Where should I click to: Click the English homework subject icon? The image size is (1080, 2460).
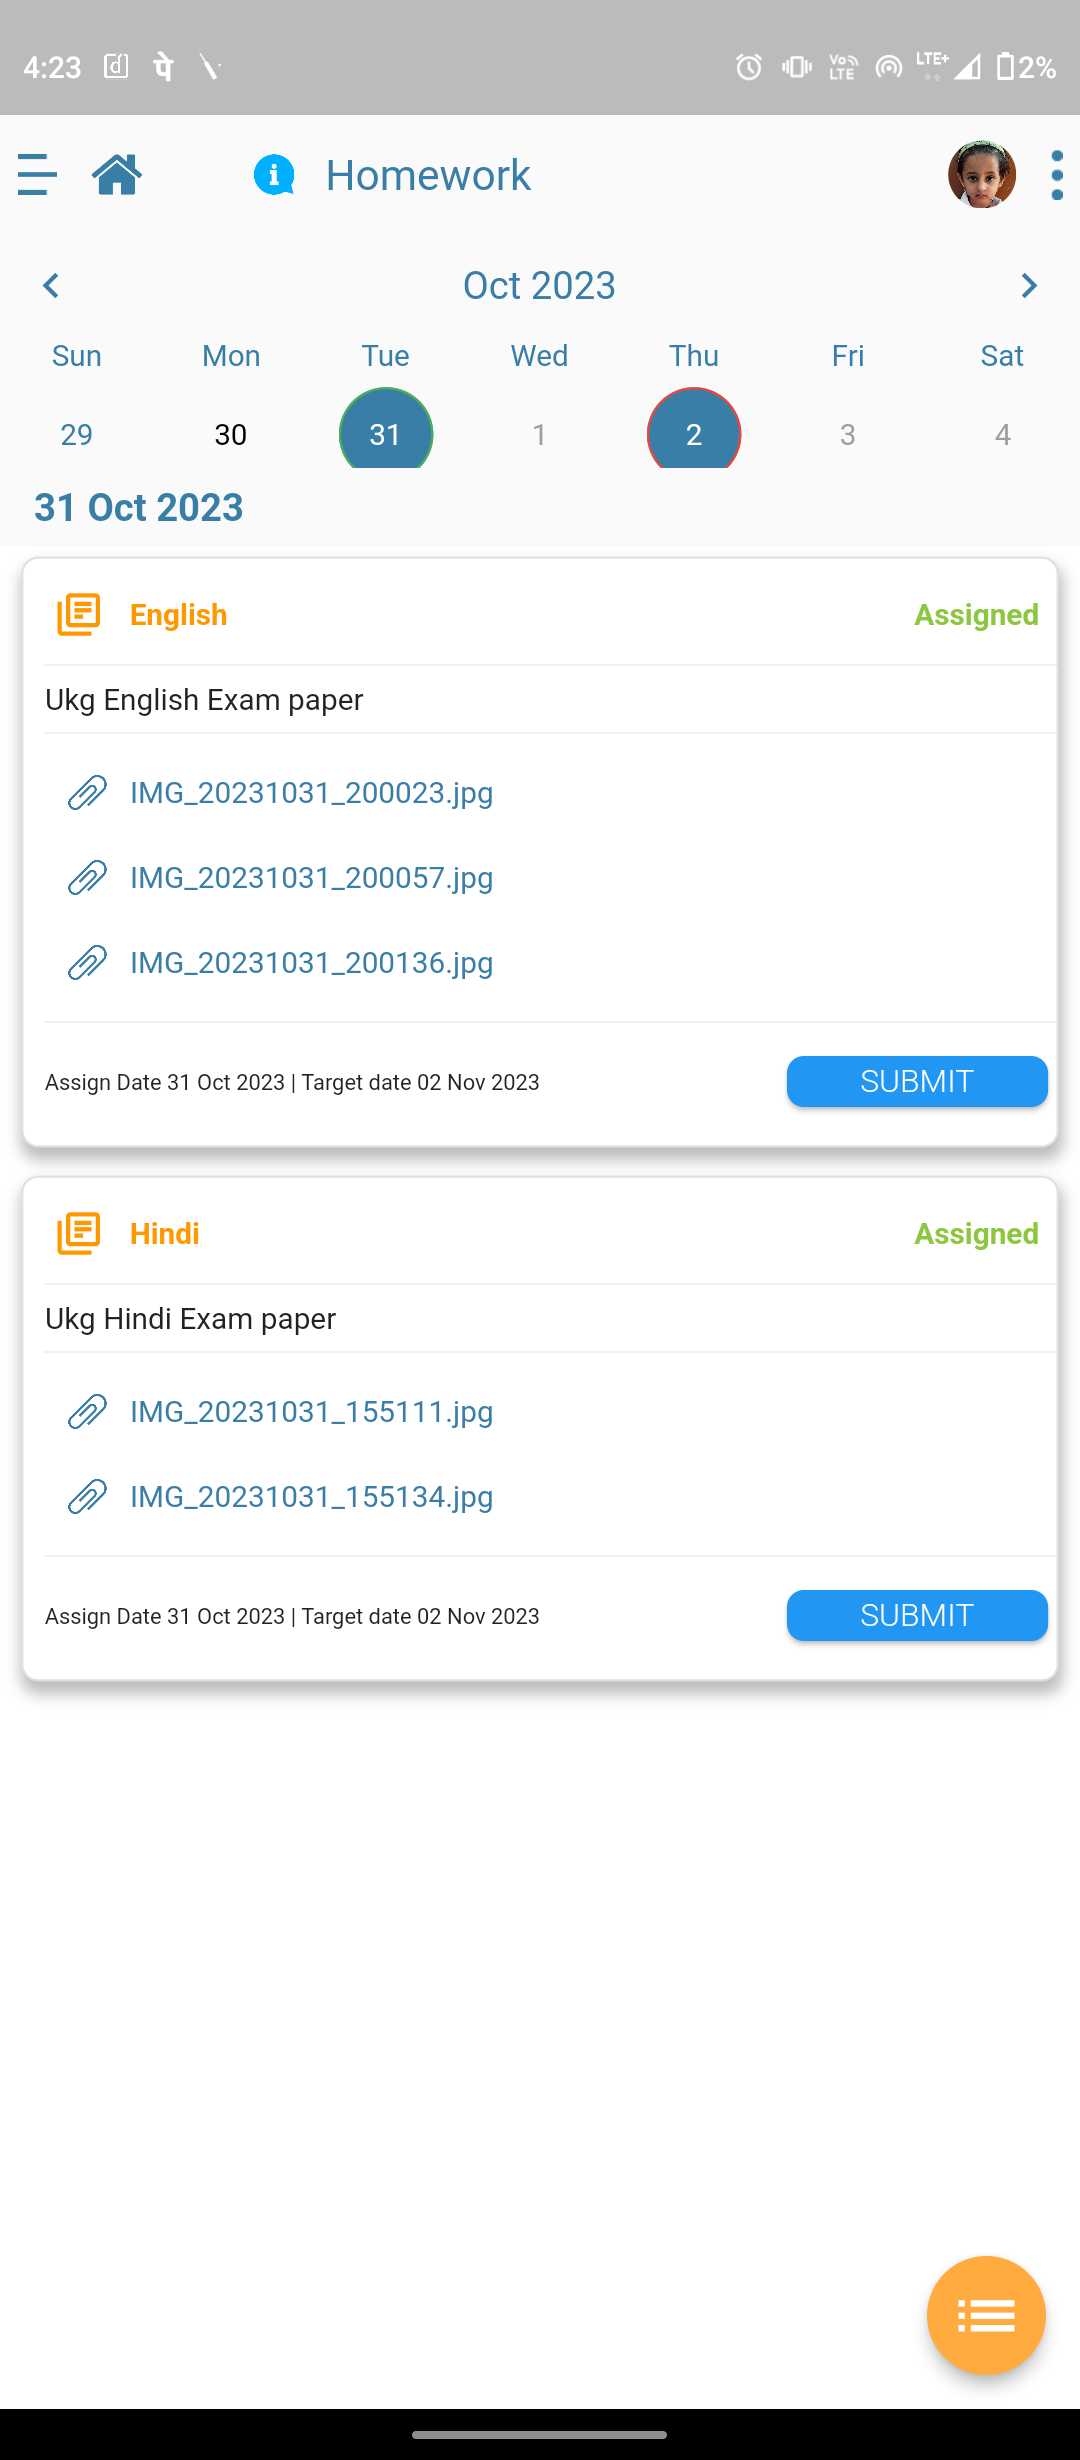click(79, 615)
